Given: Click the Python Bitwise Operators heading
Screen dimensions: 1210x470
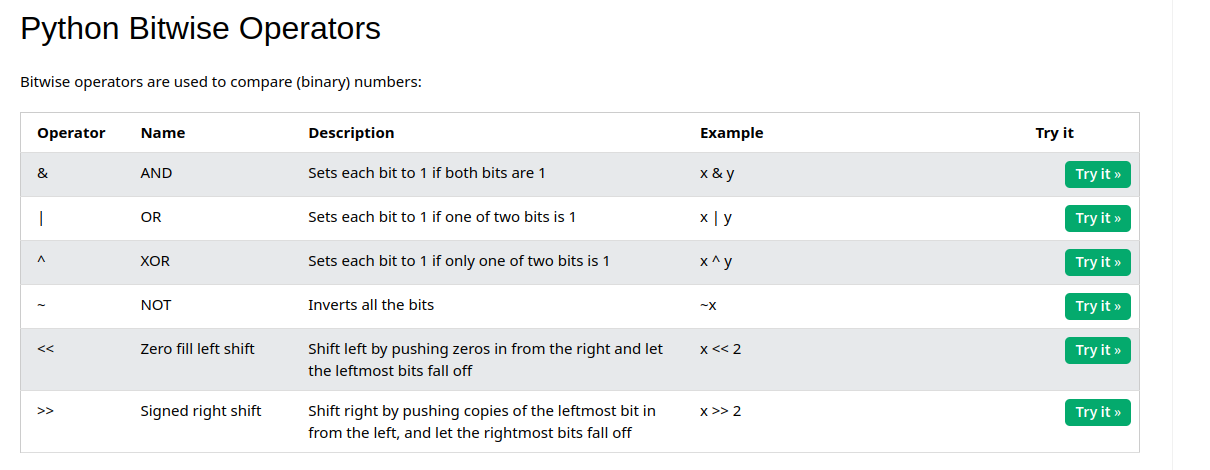Looking at the screenshot, I should pos(200,29).
